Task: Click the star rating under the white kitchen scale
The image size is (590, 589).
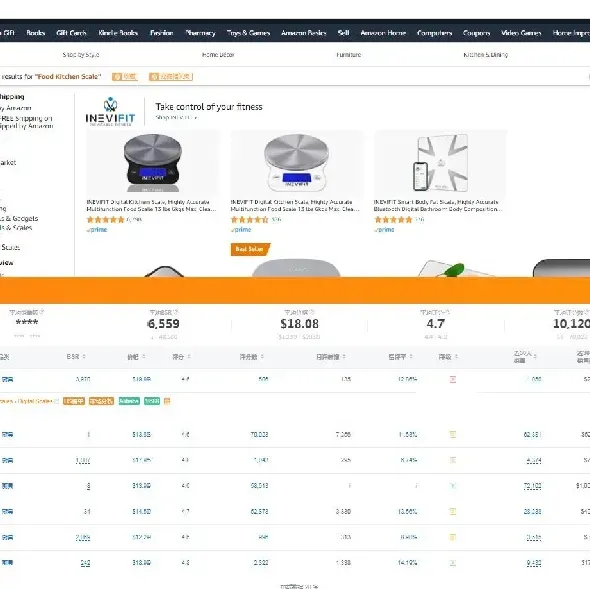Action: coord(249,219)
